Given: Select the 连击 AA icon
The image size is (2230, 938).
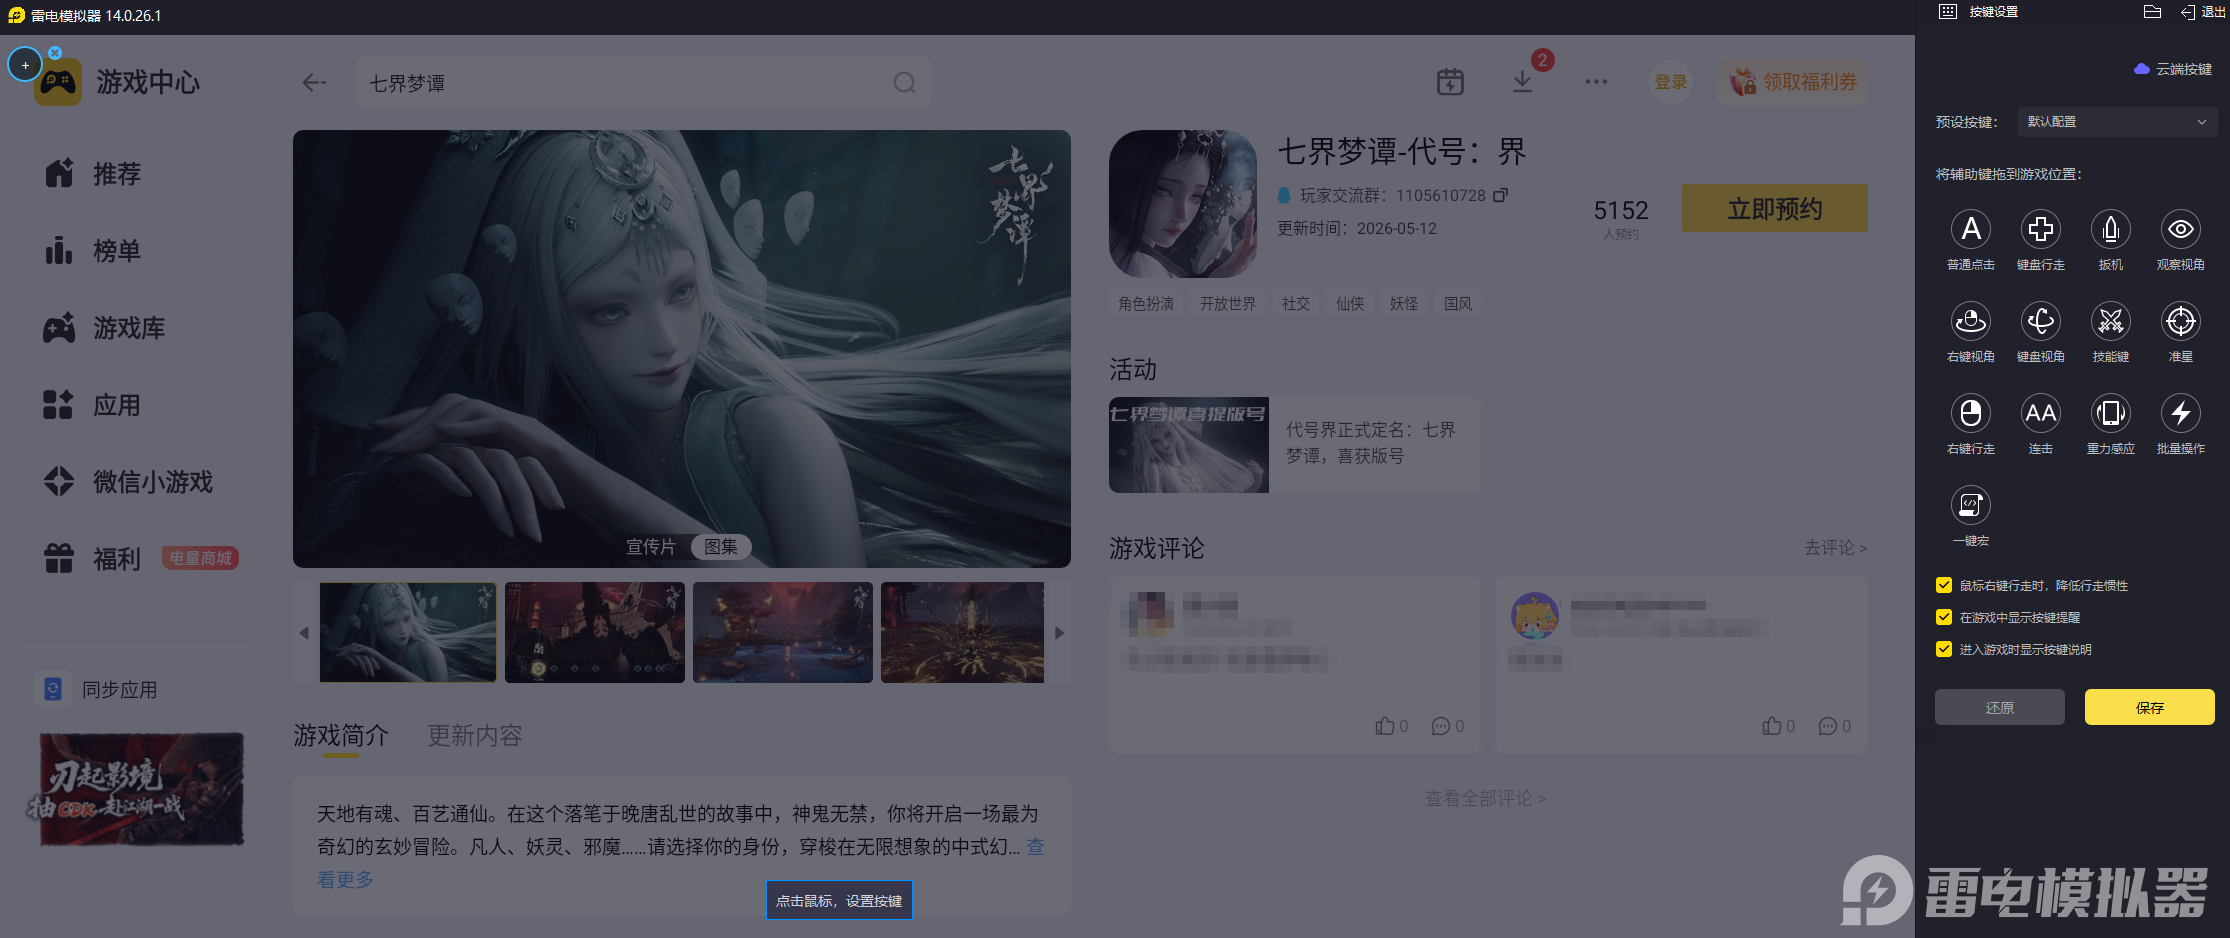Looking at the screenshot, I should tap(2040, 414).
